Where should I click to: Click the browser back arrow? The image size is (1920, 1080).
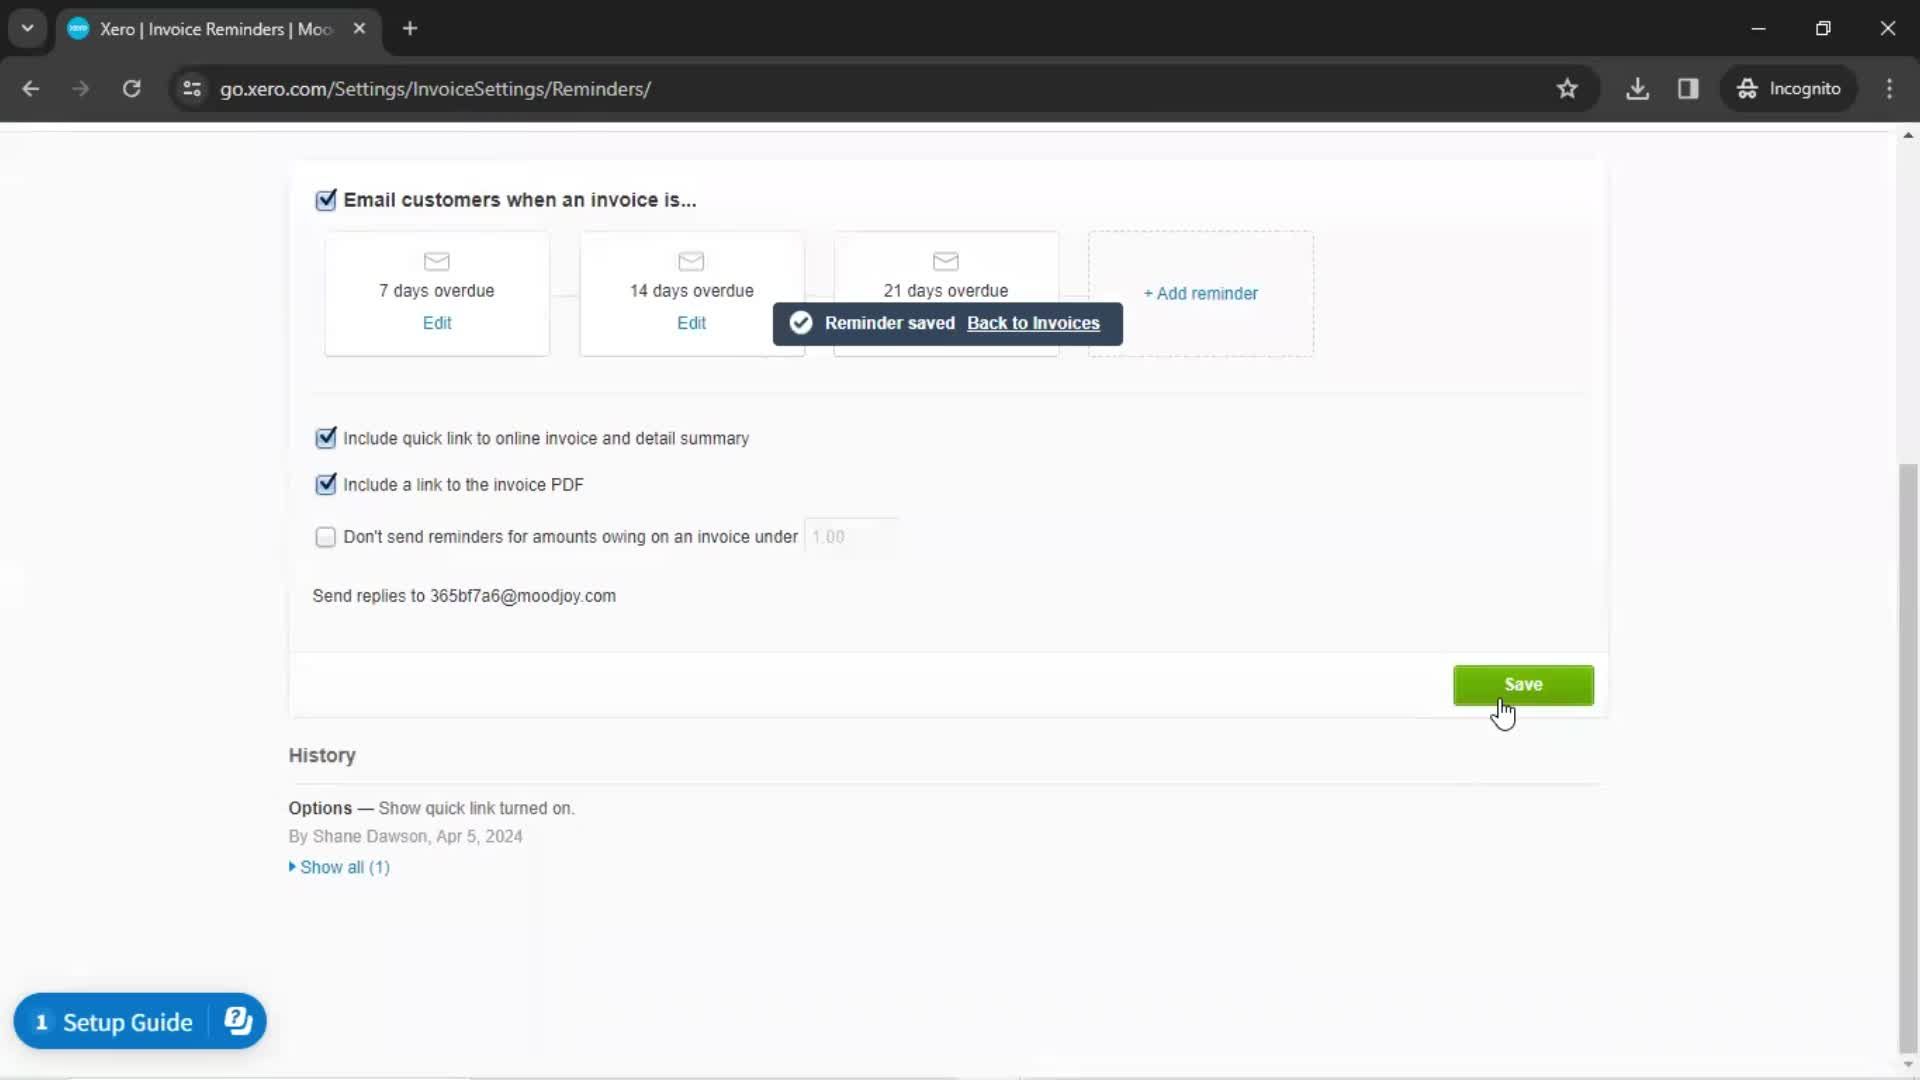30,89
